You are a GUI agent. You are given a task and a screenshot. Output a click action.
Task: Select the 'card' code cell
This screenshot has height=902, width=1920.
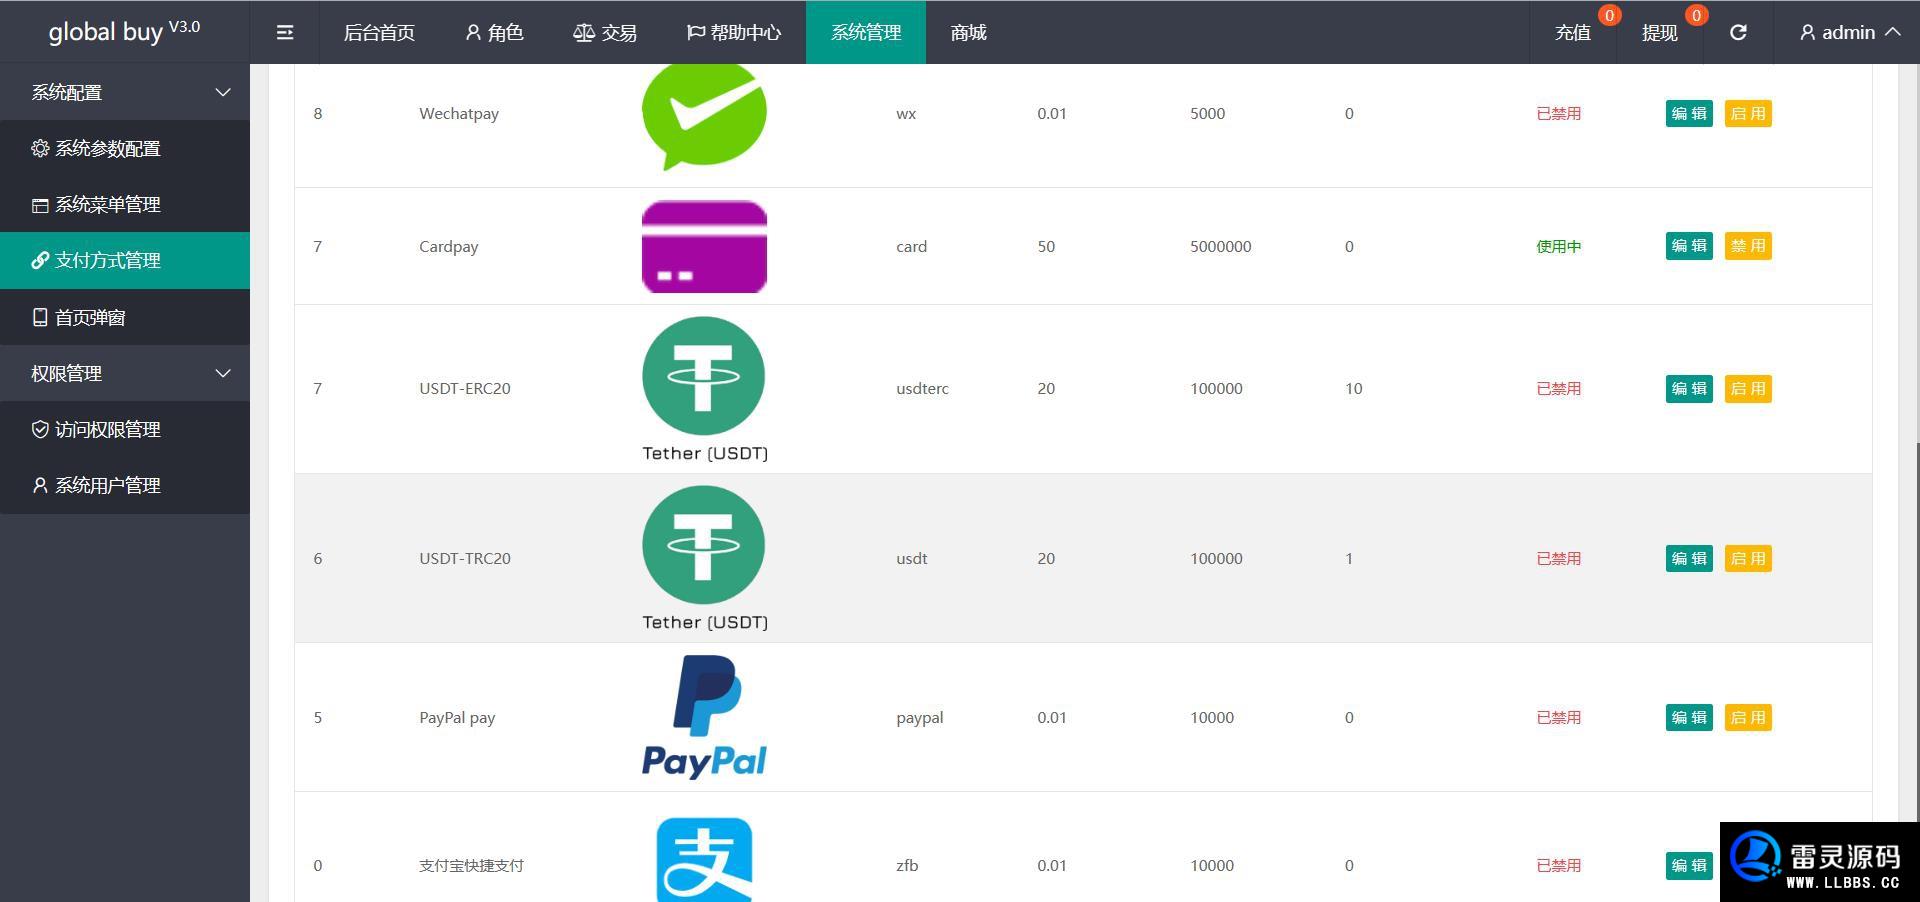click(x=911, y=246)
